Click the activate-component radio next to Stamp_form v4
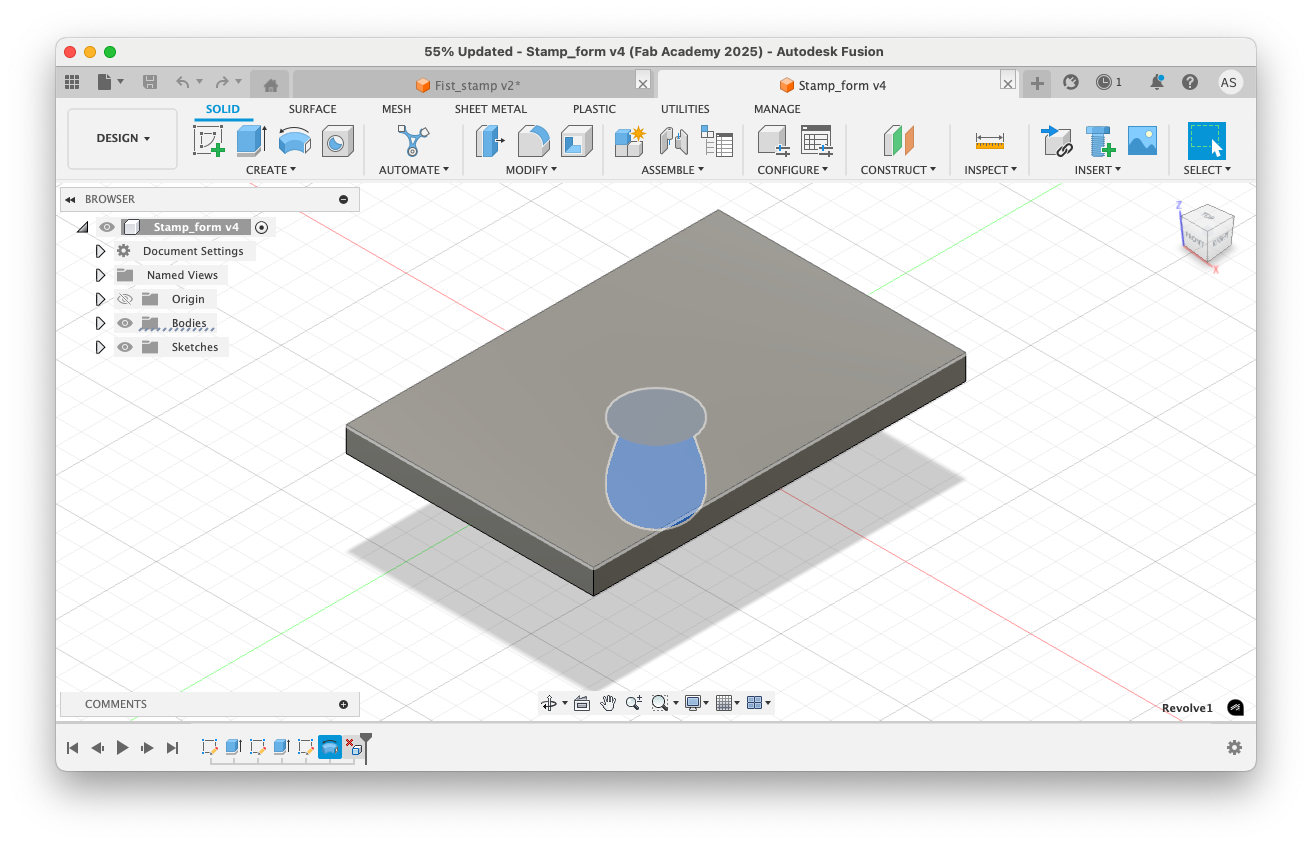This screenshot has height=845, width=1312. [x=262, y=227]
